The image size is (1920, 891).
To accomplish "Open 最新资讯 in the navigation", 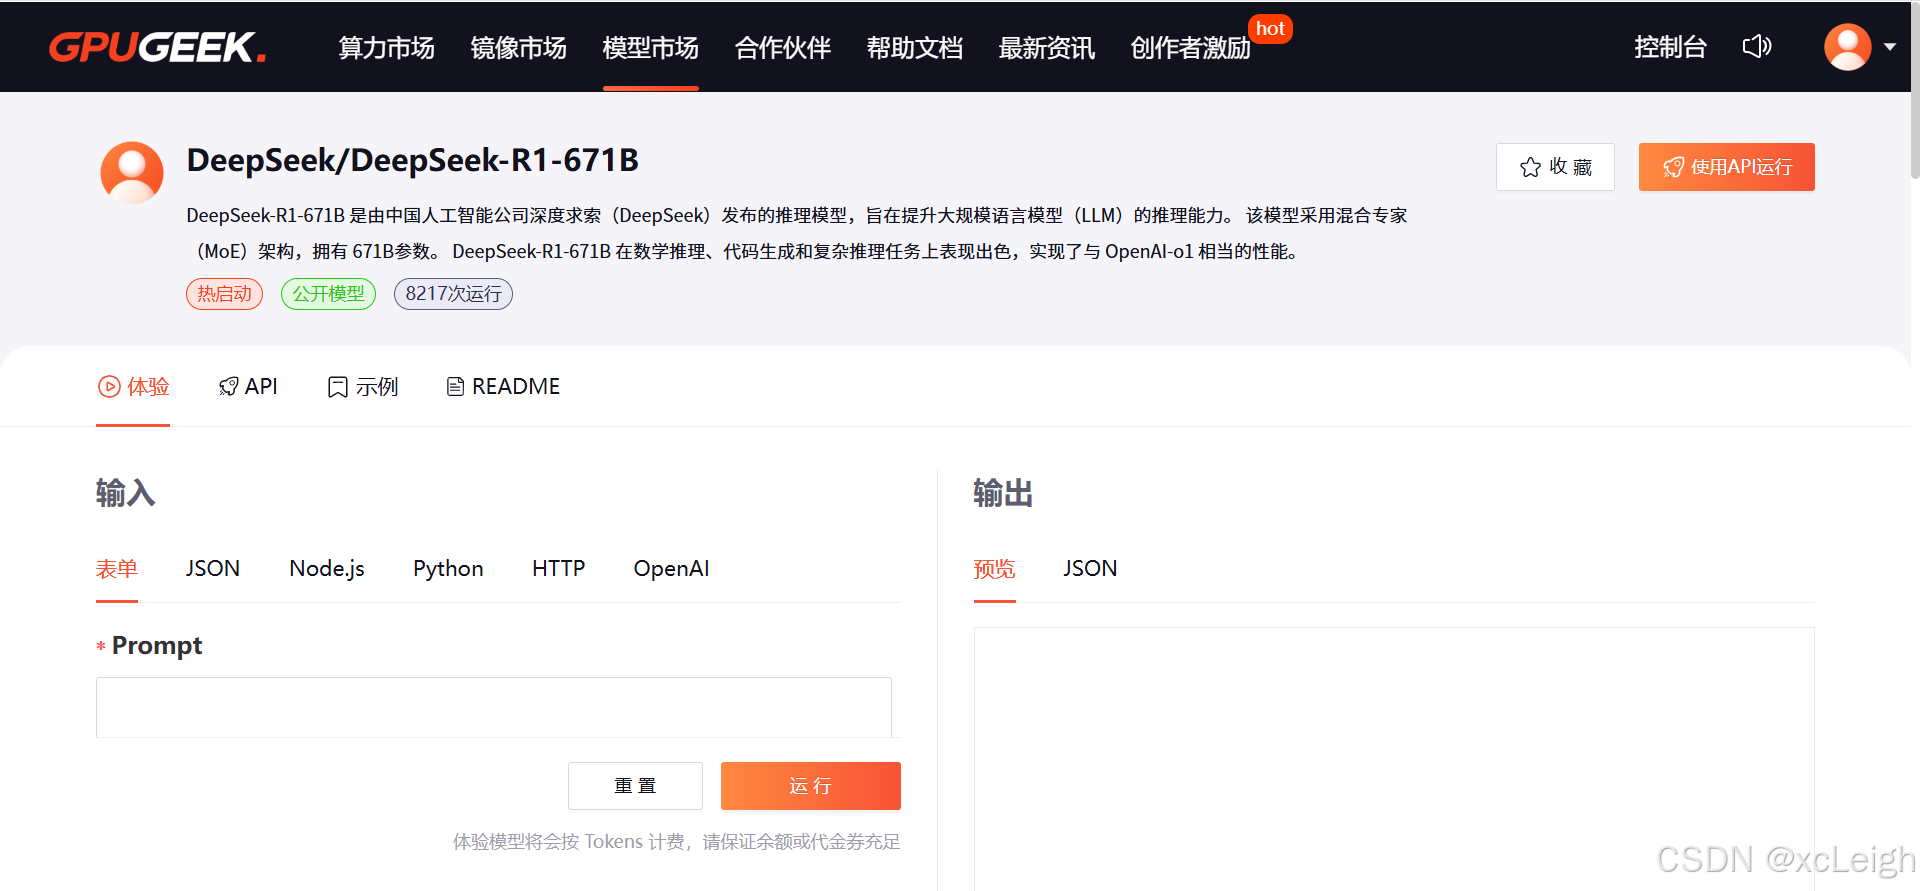I will pyautogui.click(x=1046, y=47).
